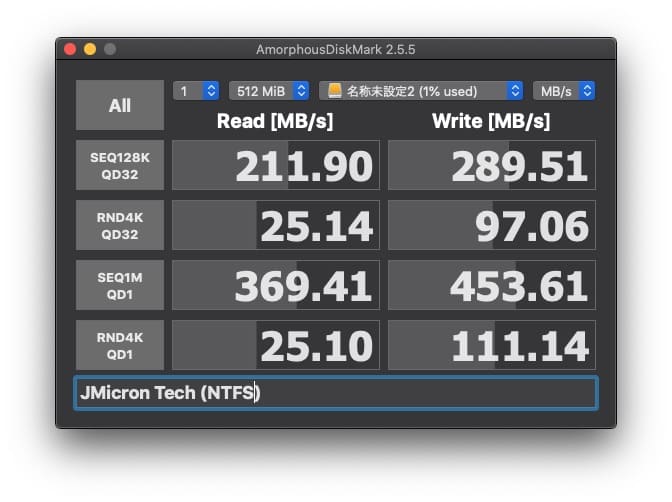Click the 25.14 RND4K QD32 read value
Image resolution: width=672 pixels, height=502 pixels.
(276, 225)
